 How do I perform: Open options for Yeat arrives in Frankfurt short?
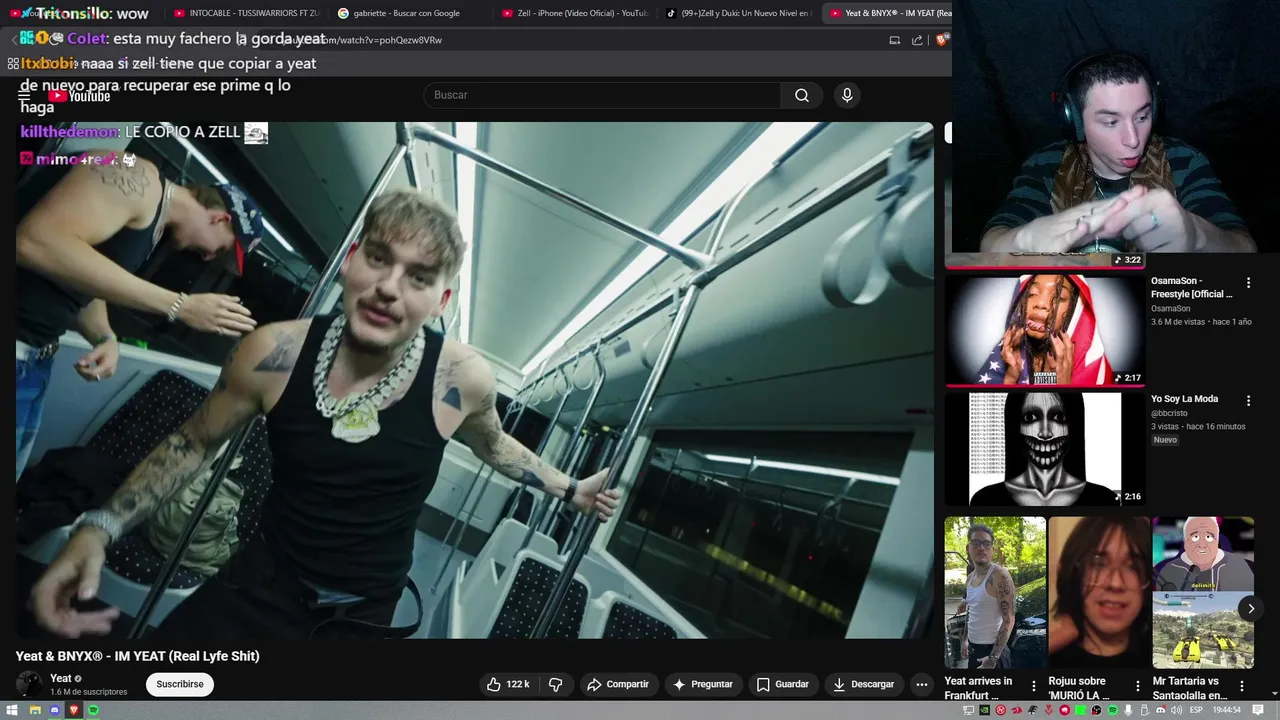coord(1034,687)
